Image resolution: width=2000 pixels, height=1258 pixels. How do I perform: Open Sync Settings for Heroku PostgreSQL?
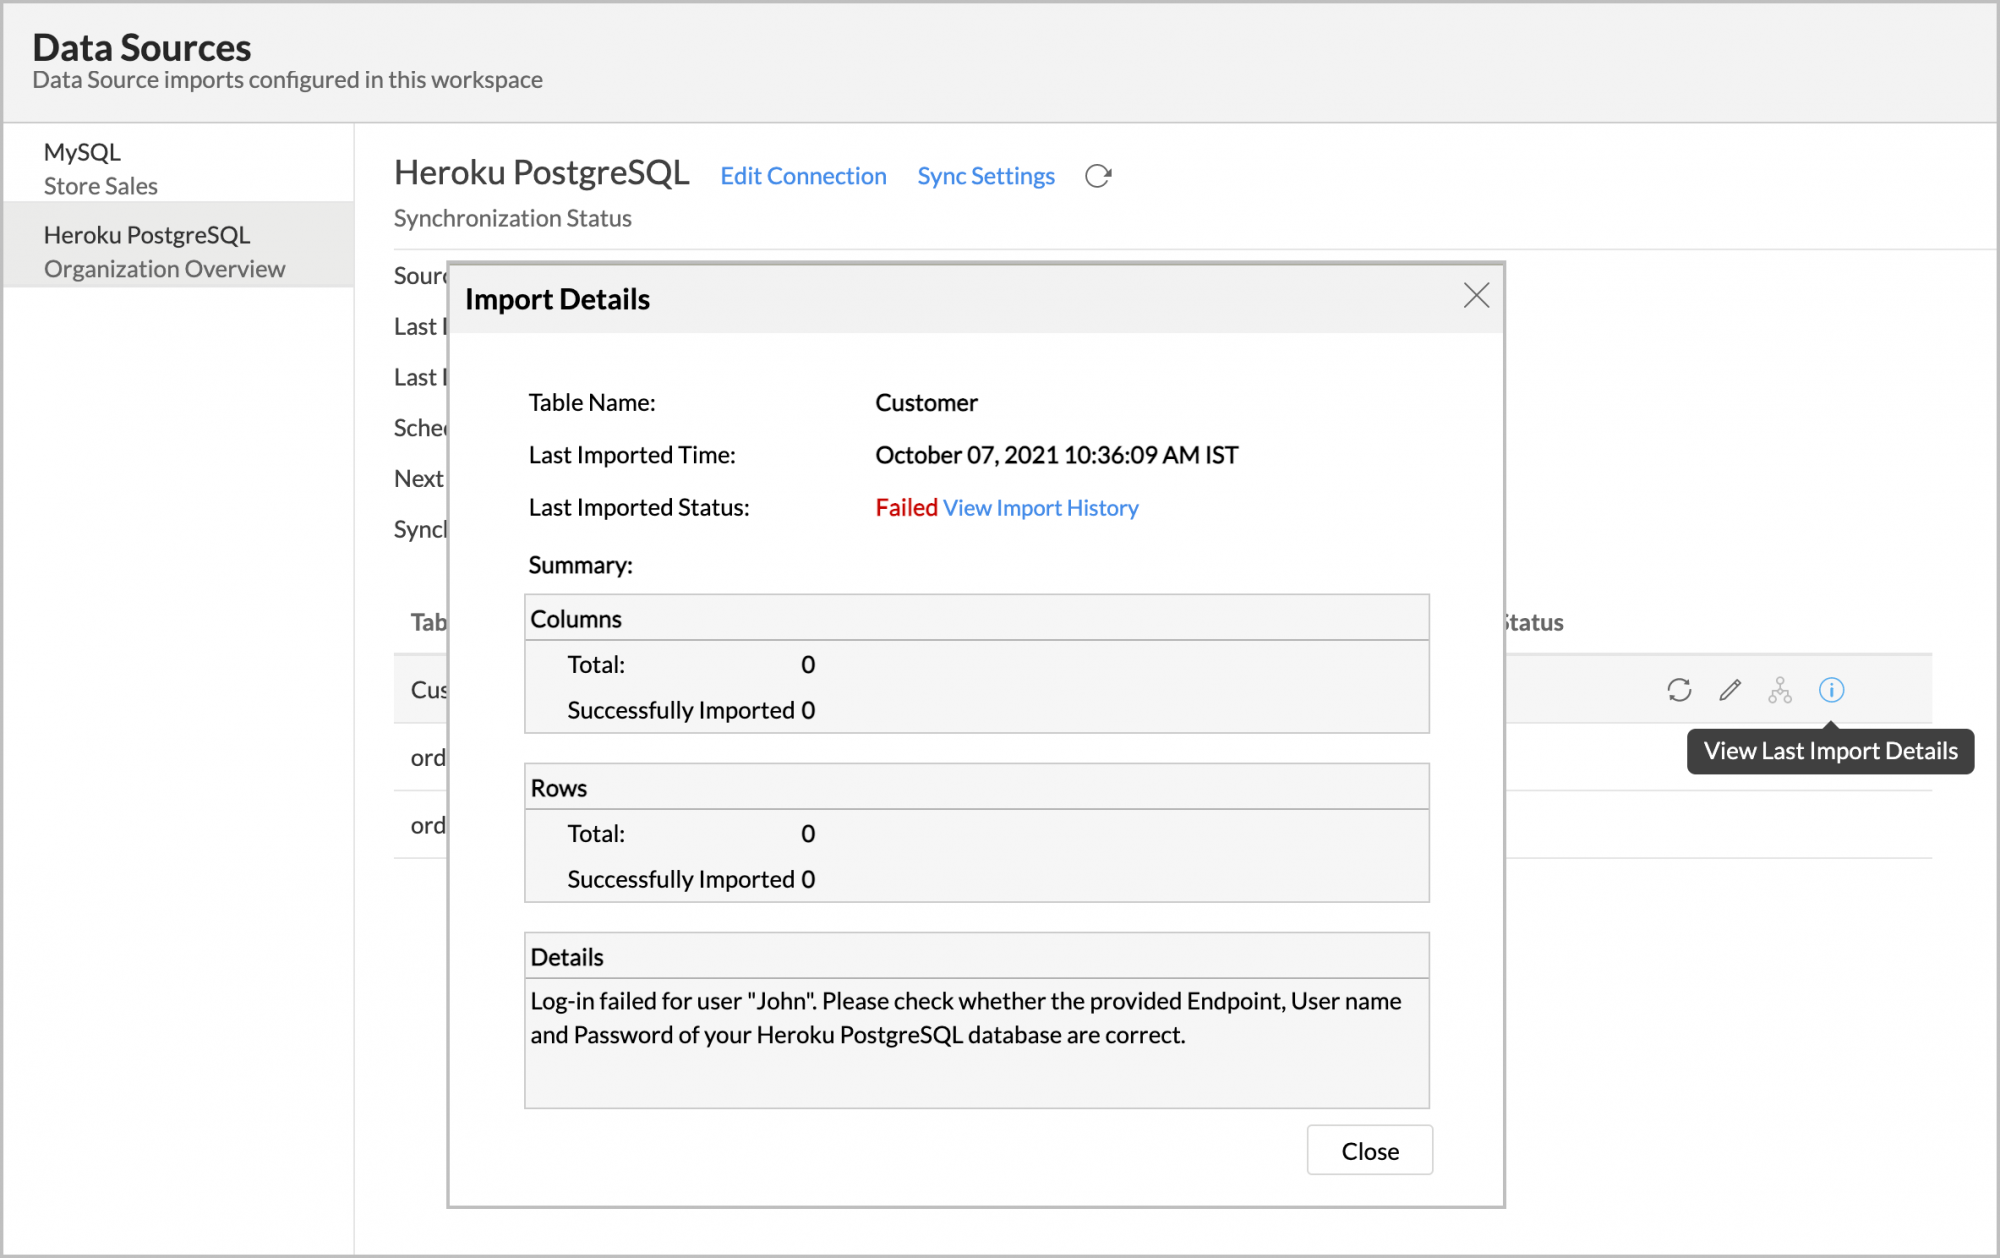click(x=985, y=175)
